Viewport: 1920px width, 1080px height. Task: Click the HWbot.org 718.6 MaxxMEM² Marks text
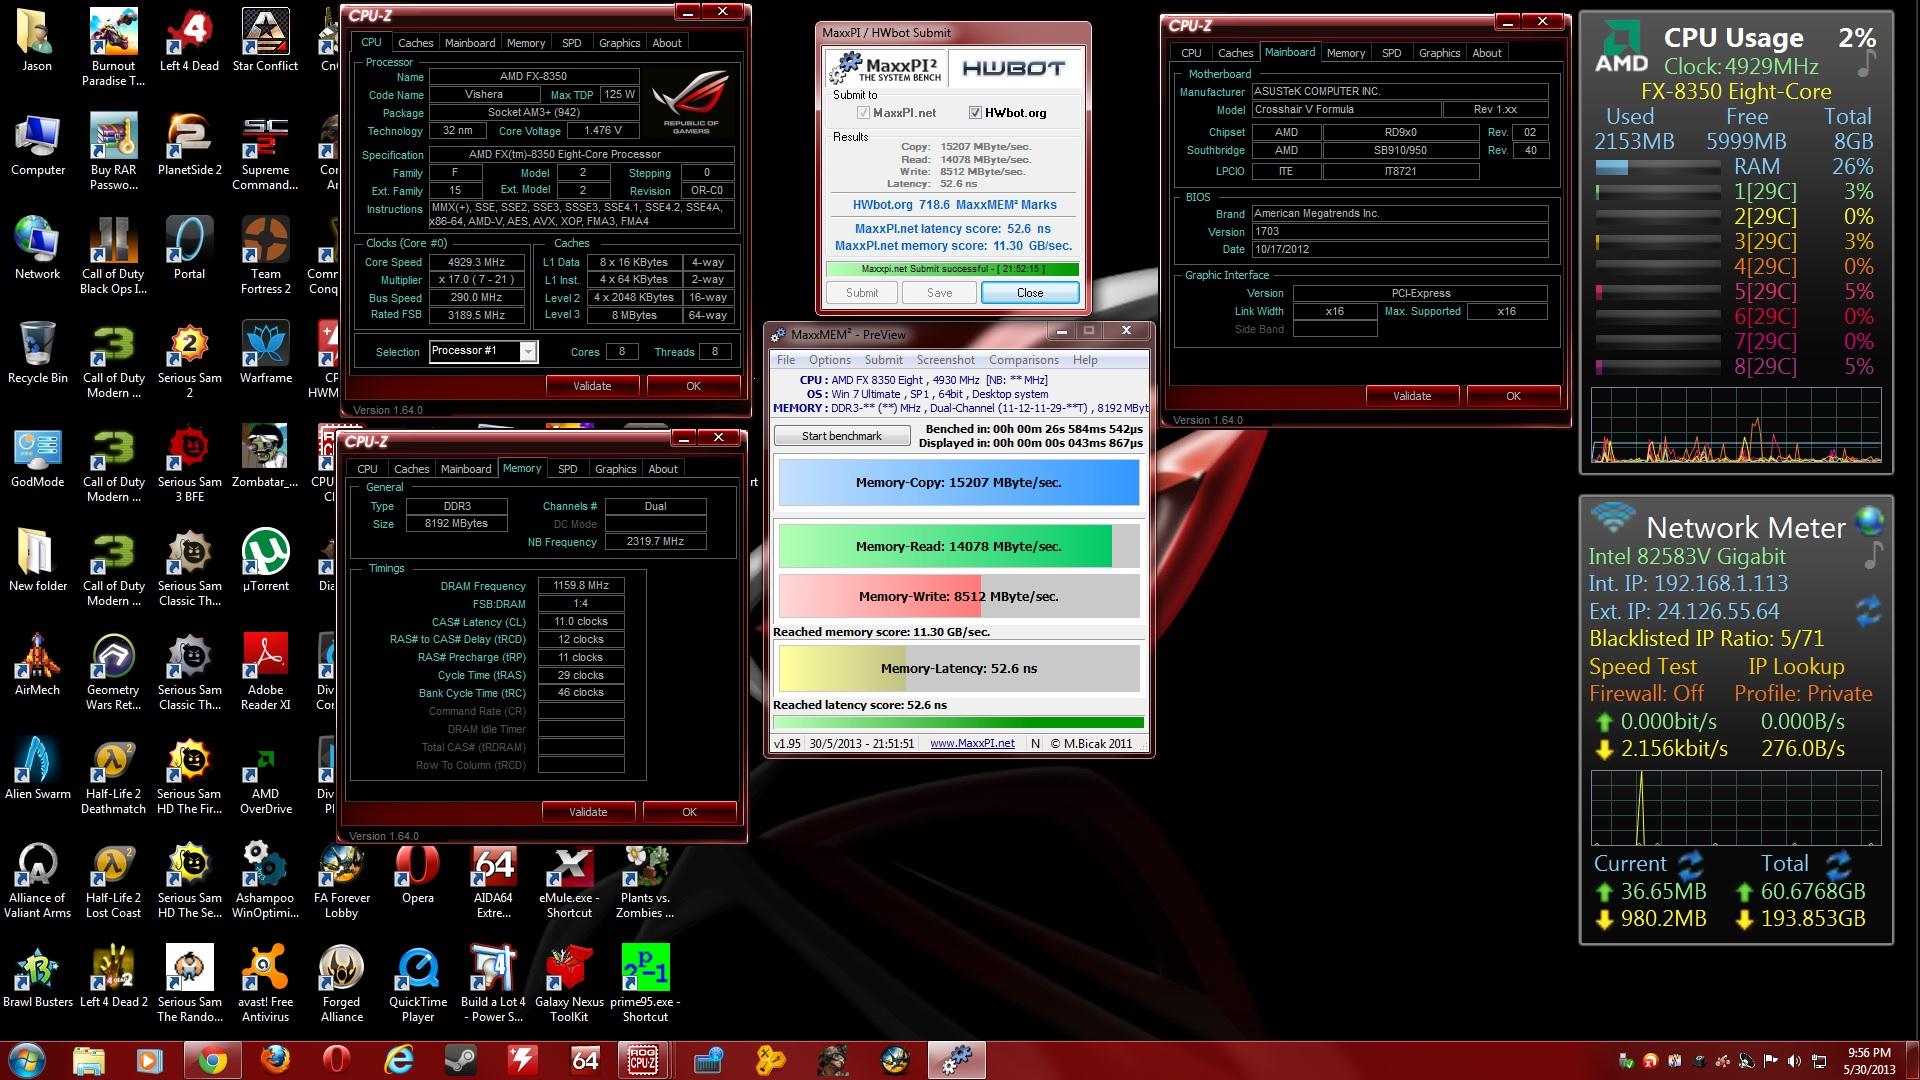pos(954,205)
